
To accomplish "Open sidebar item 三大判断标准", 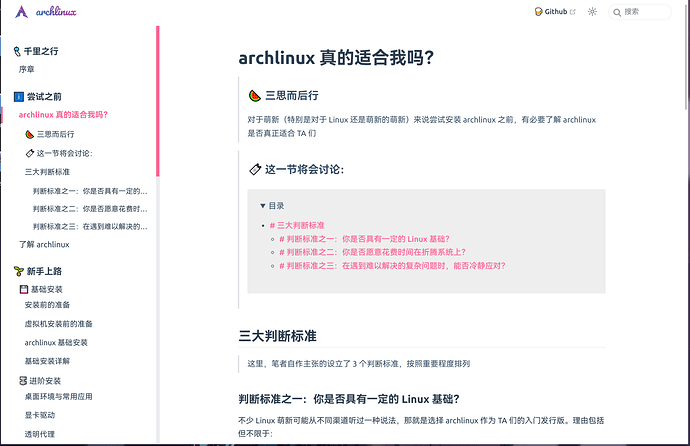I will click(x=47, y=172).
